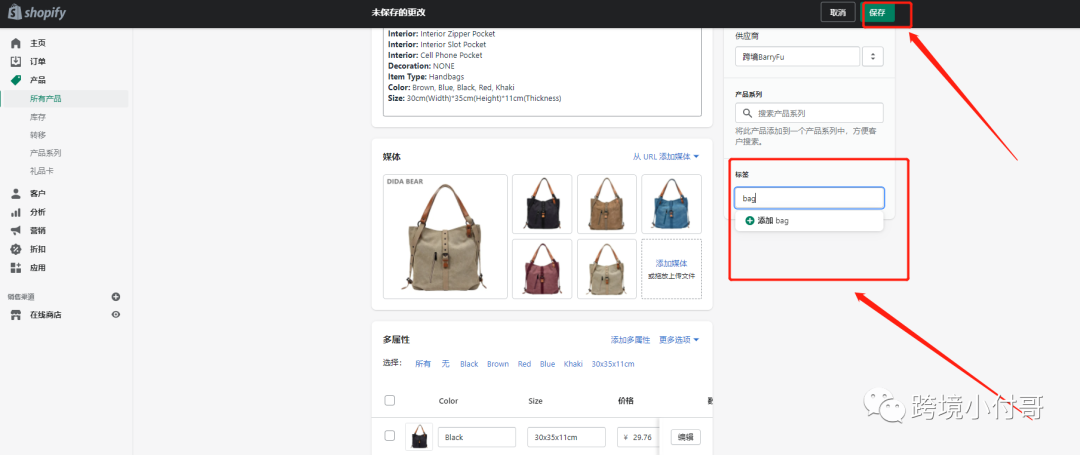Select Khaki variants filter
Image resolution: width=1080 pixels, height=455 pixels.
[573, 364]
